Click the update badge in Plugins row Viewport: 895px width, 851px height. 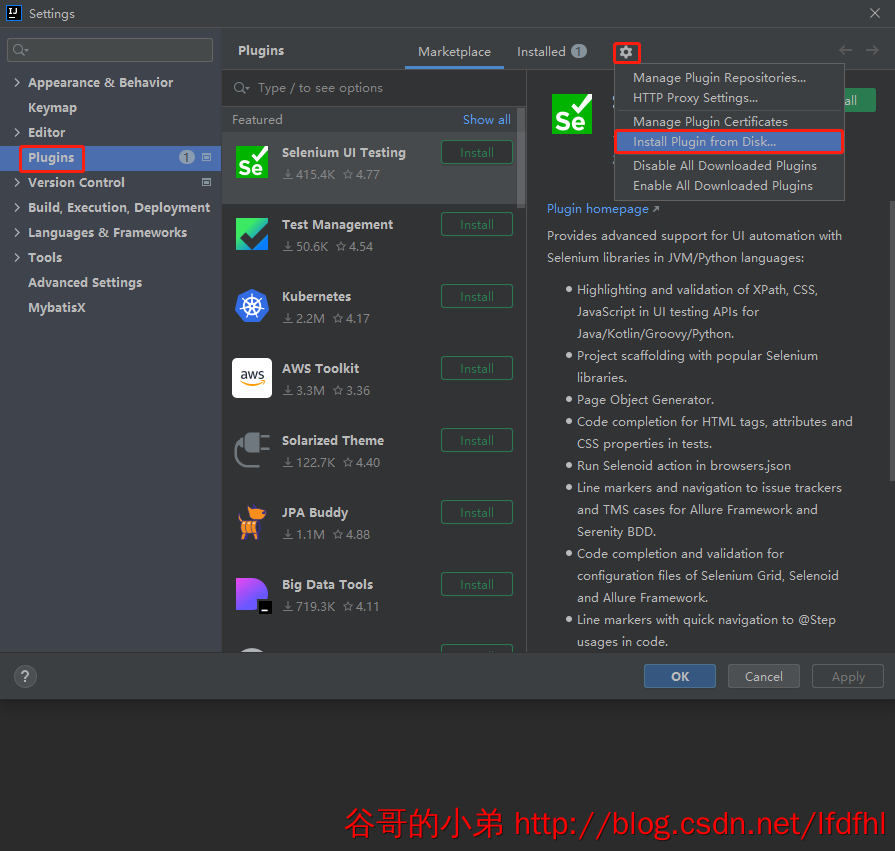pos(187,157)
